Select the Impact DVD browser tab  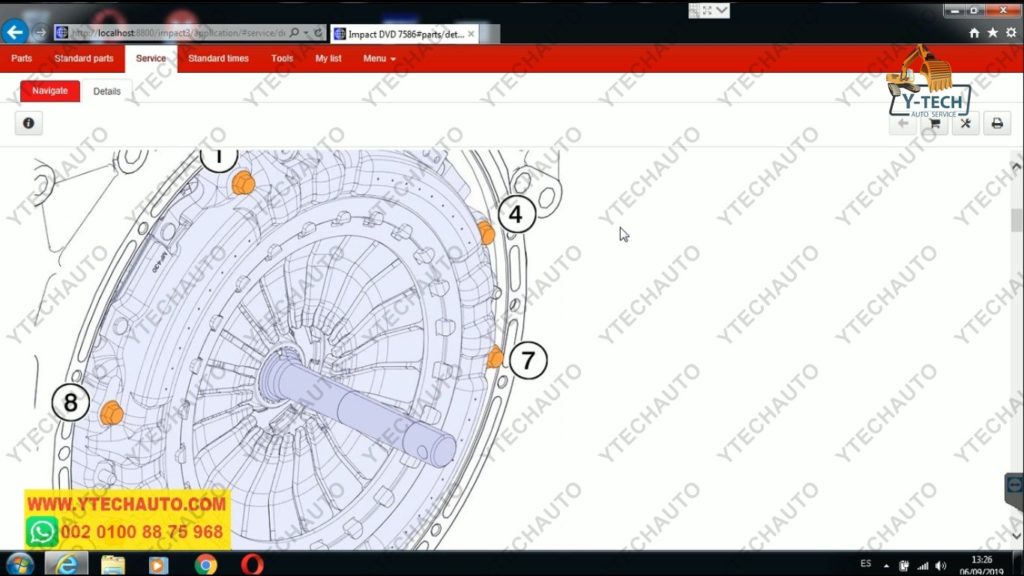(x=404, y=34)
